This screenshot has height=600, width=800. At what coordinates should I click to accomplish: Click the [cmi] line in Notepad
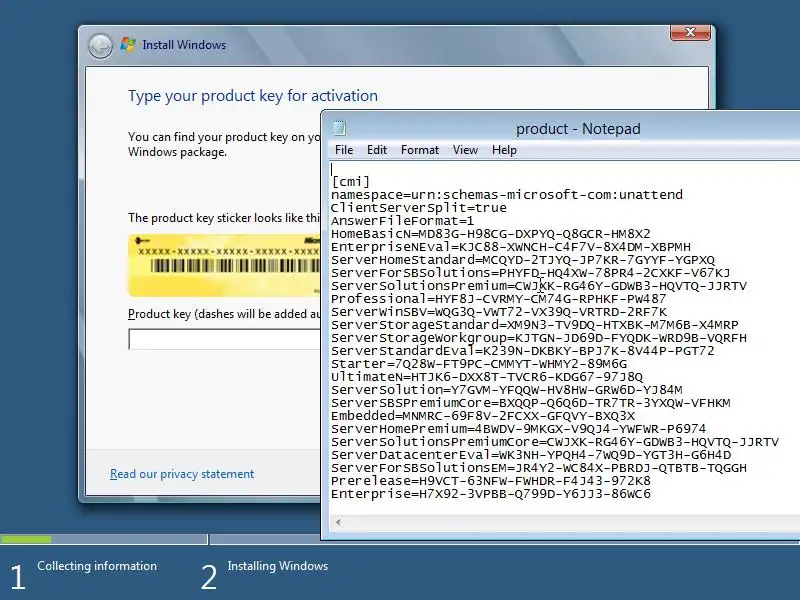coord(350,182)
